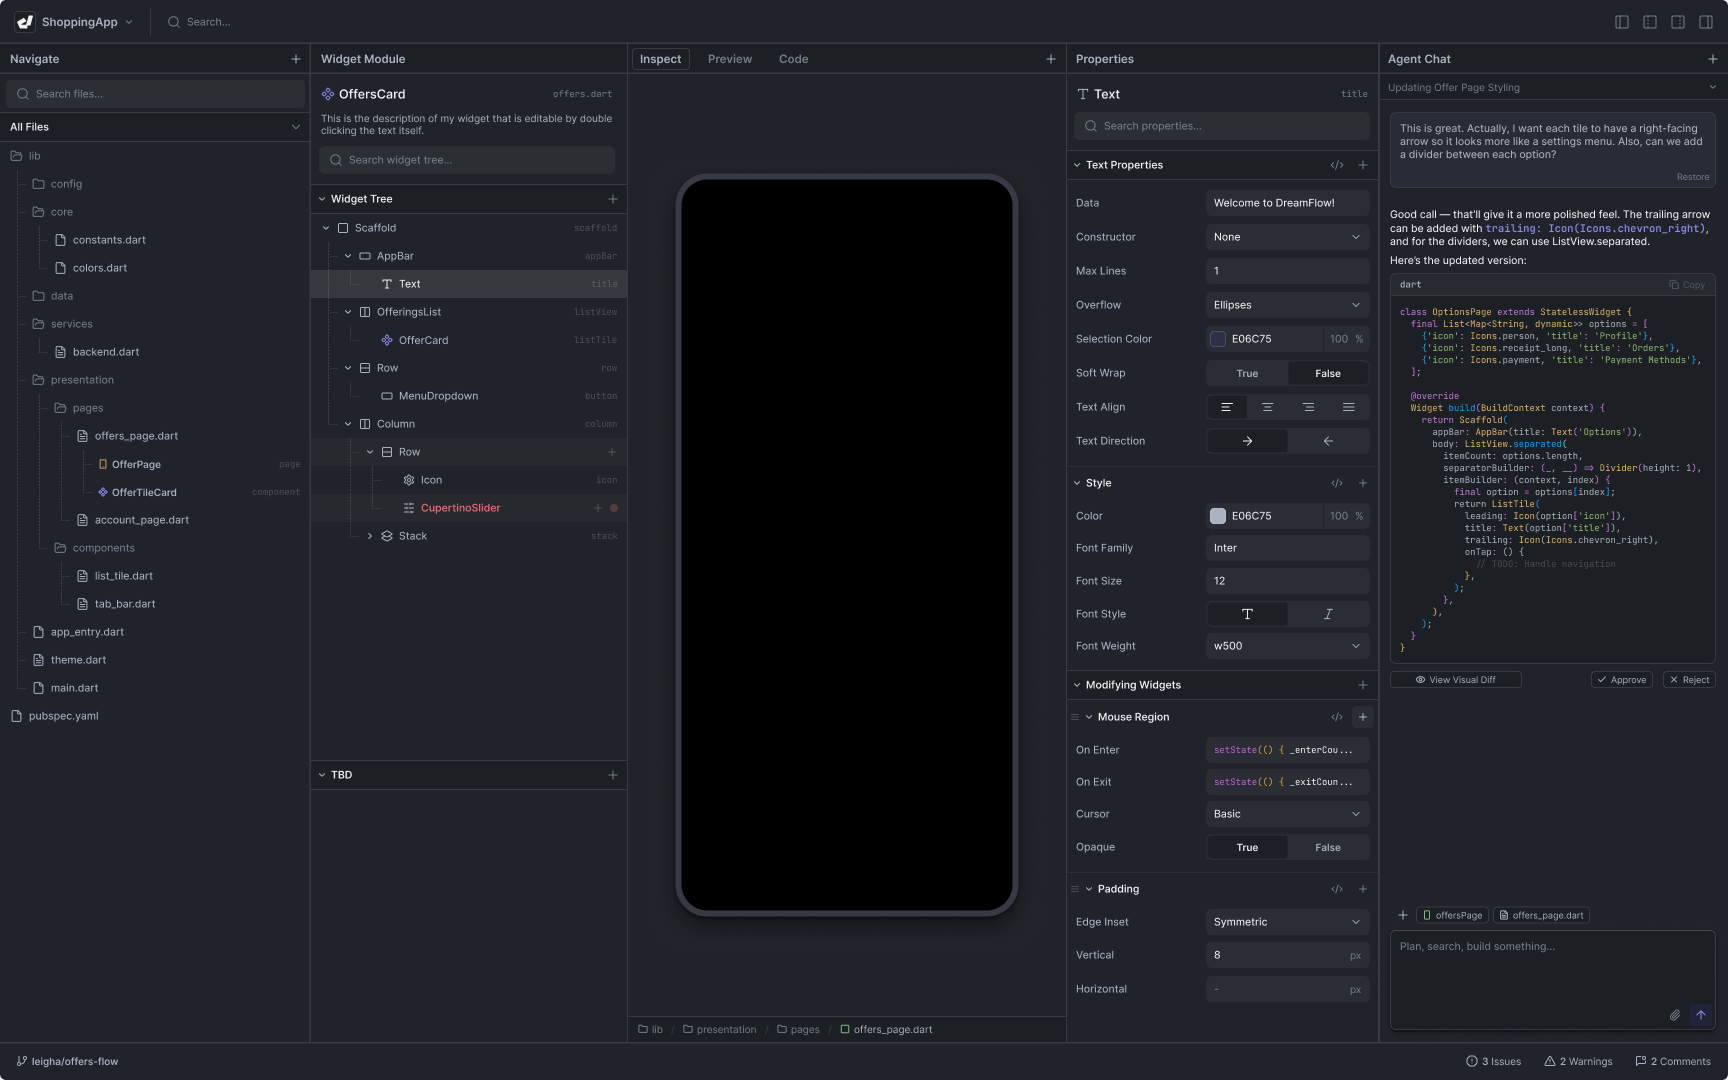The height and width of the screenshot is (1080, 1728).
Task: Switch to the Code tab
Action: (x=793, y=59)
